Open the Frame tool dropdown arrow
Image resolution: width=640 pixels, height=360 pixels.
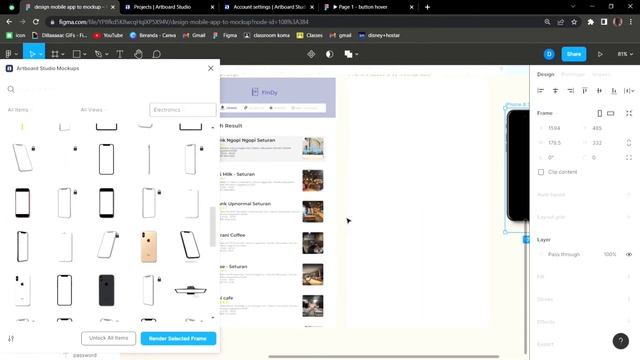click(63, 54)
